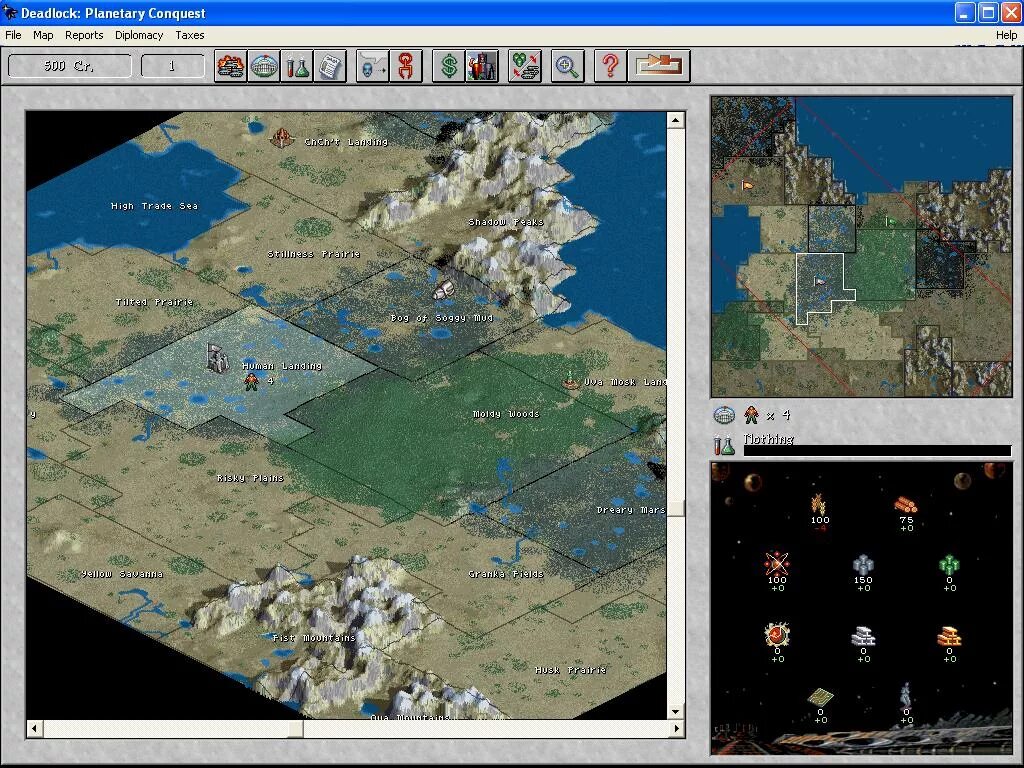Click the research progress bar under Nothing
This screenshot has width=1024, height=768.
tap(877, 451)
